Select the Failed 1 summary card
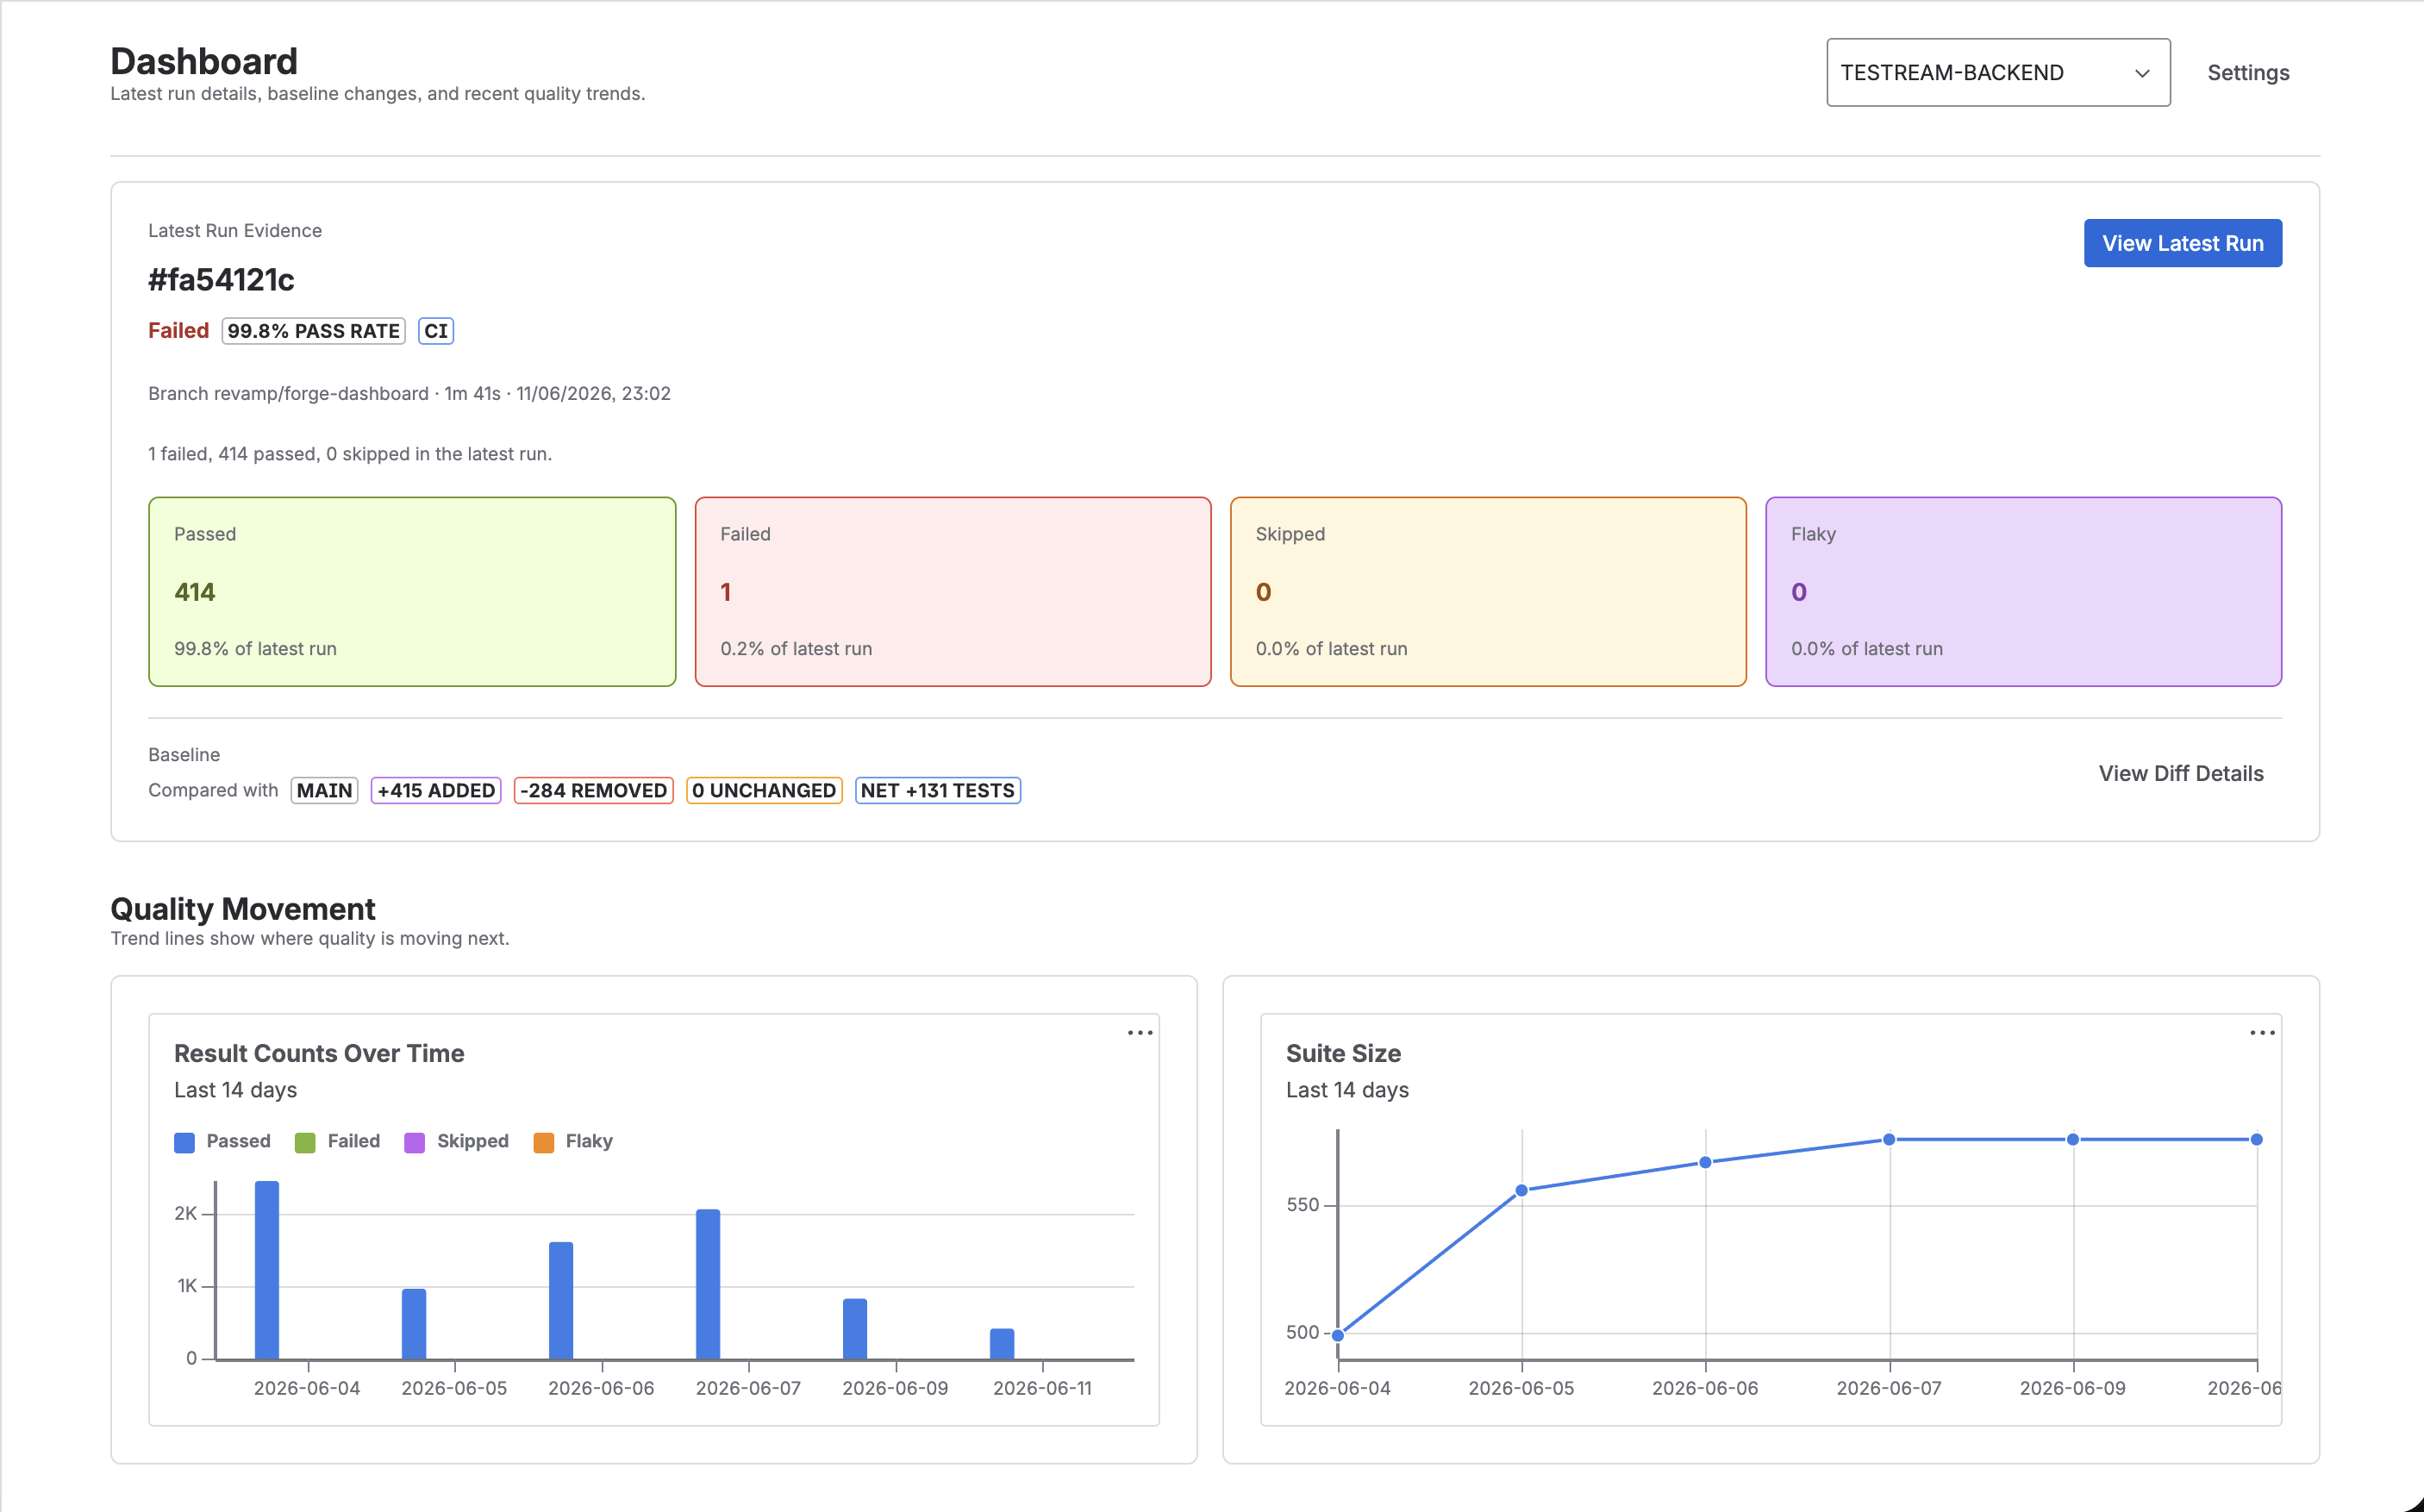The height and width of the screenshot is (1512, 2424). click(952, 591)
